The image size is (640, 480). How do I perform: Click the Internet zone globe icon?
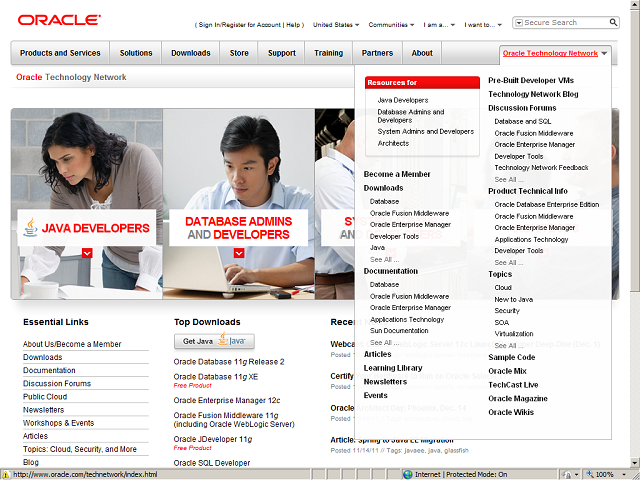pos(407,474)
